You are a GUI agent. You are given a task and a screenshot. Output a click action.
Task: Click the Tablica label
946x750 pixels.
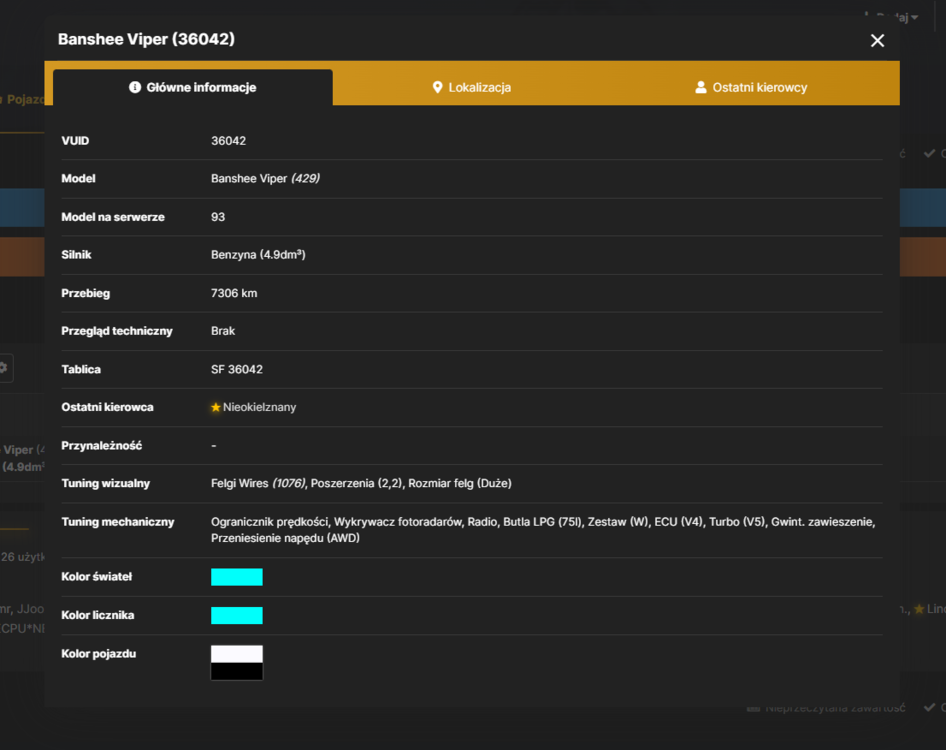[x=81, y=369]
